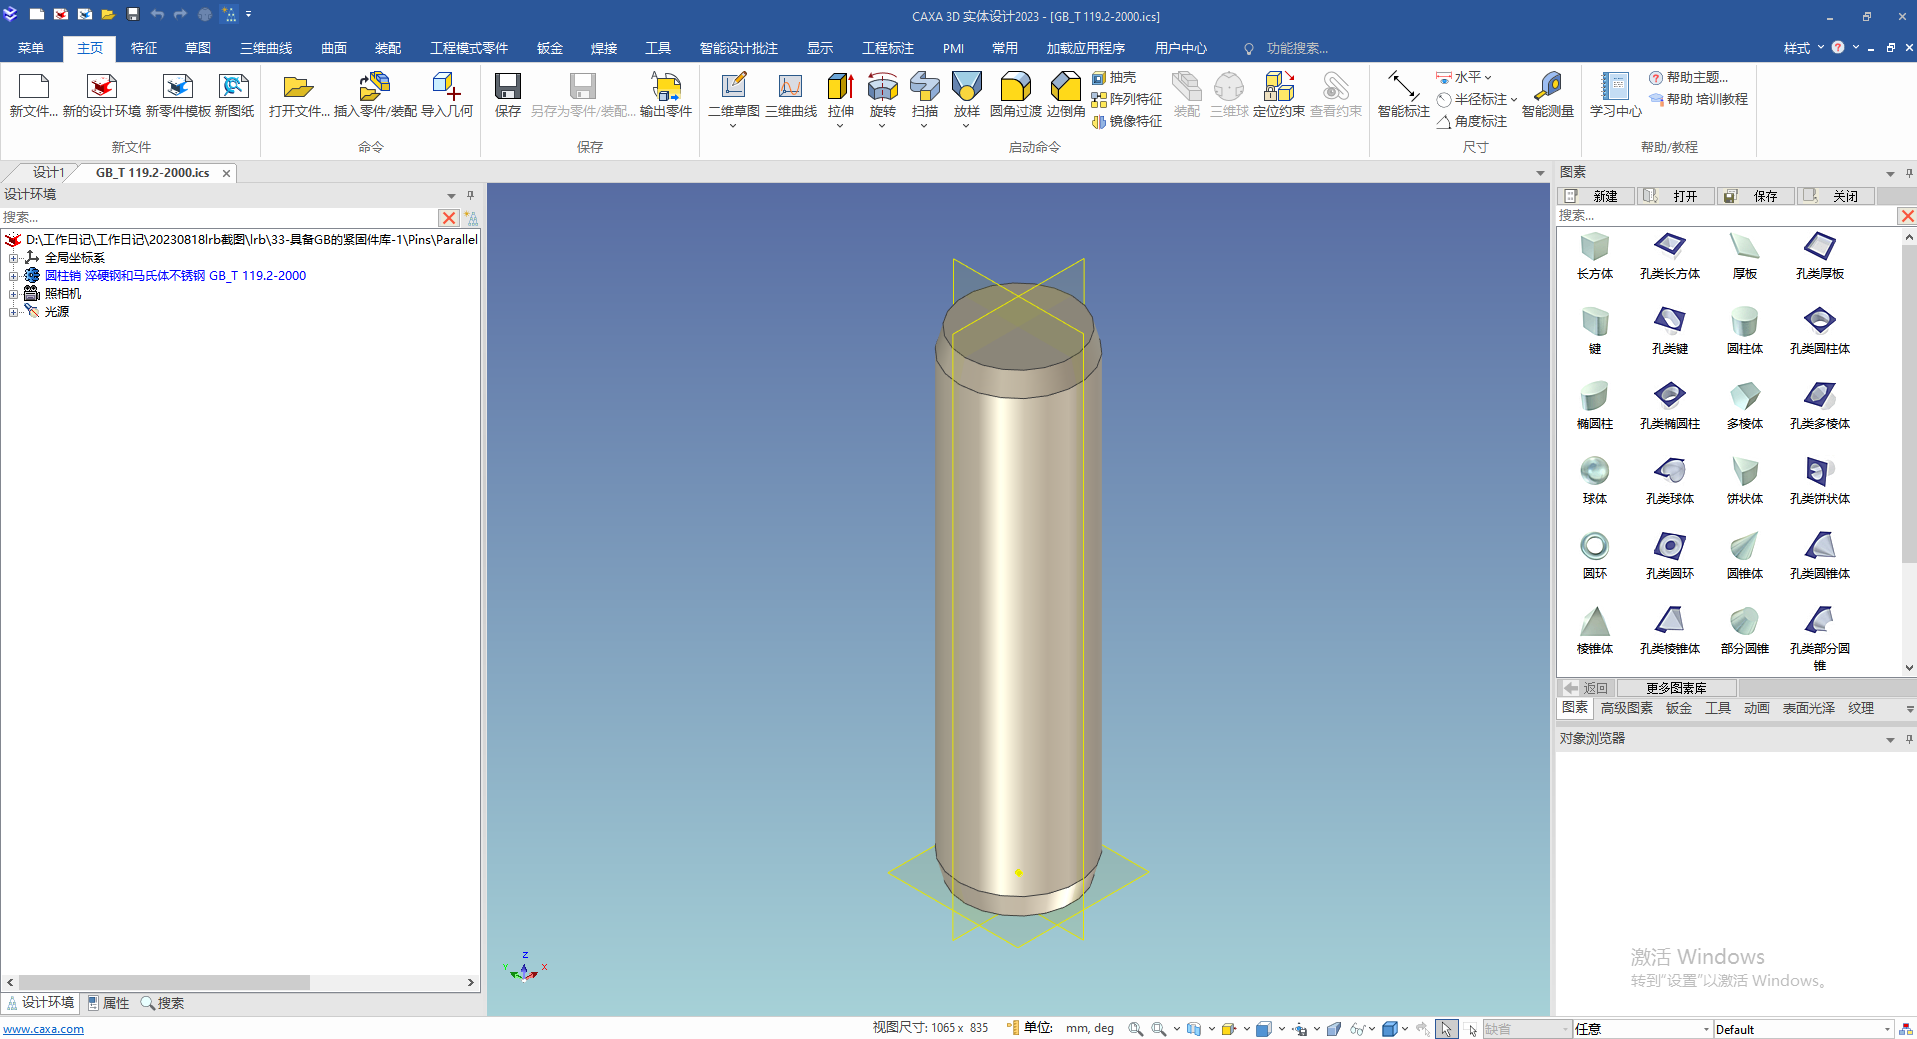The image size is (1917, 1039).
Task: Open the 任意 selection filter combo box
Action: click(1641, 1029)
